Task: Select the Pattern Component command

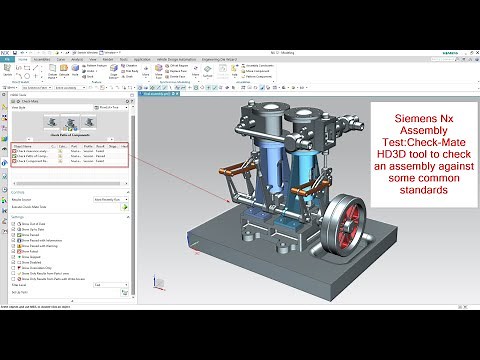Action: pos(256,76)
